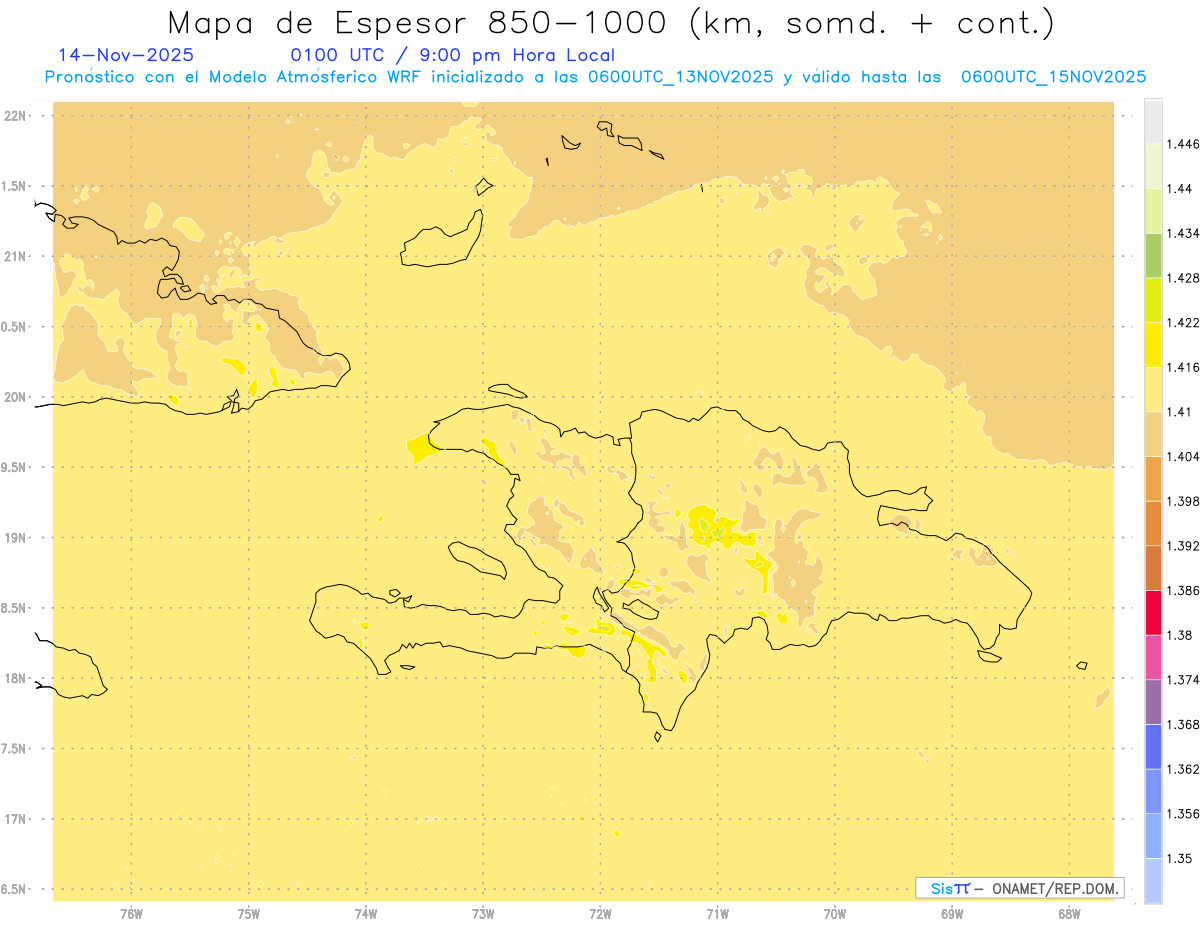Click the bright yellow band between 1.416 and 1.422
The width and height of the screenshot is (1200, 927).
[1153, 344]
